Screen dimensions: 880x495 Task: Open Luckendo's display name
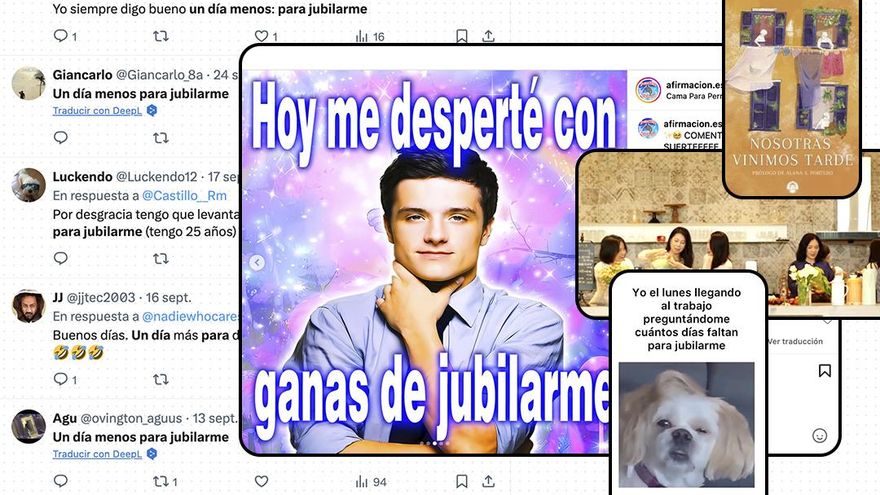[x=82, y=177]
